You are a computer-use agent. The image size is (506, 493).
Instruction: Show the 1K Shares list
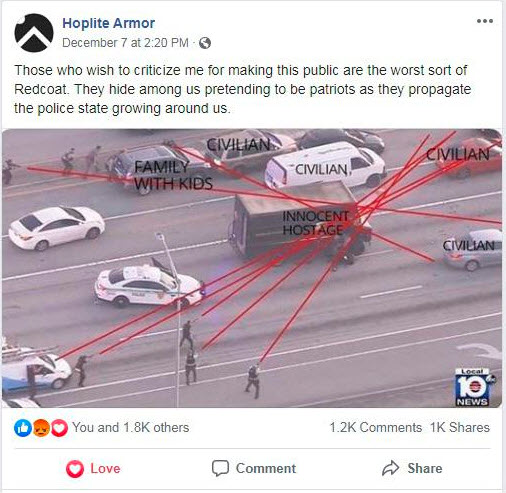pos(460,427)
